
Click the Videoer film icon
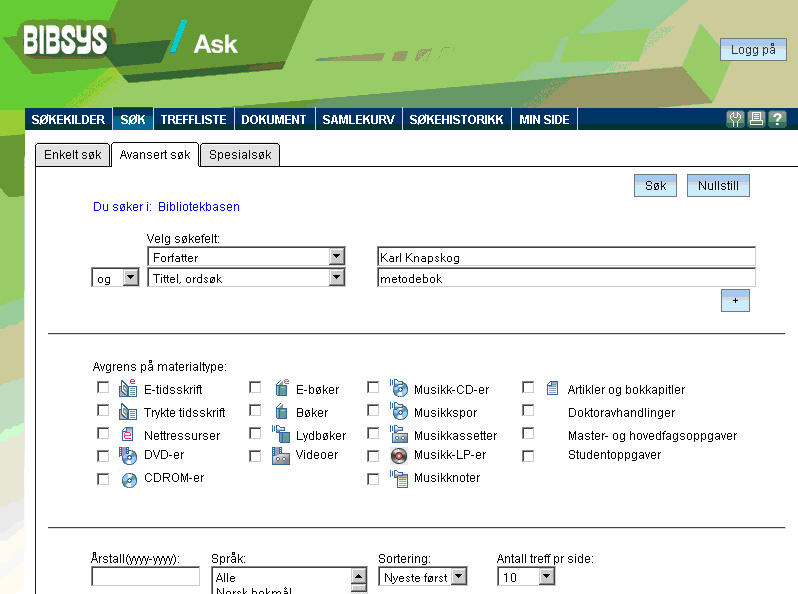point(281,456)
